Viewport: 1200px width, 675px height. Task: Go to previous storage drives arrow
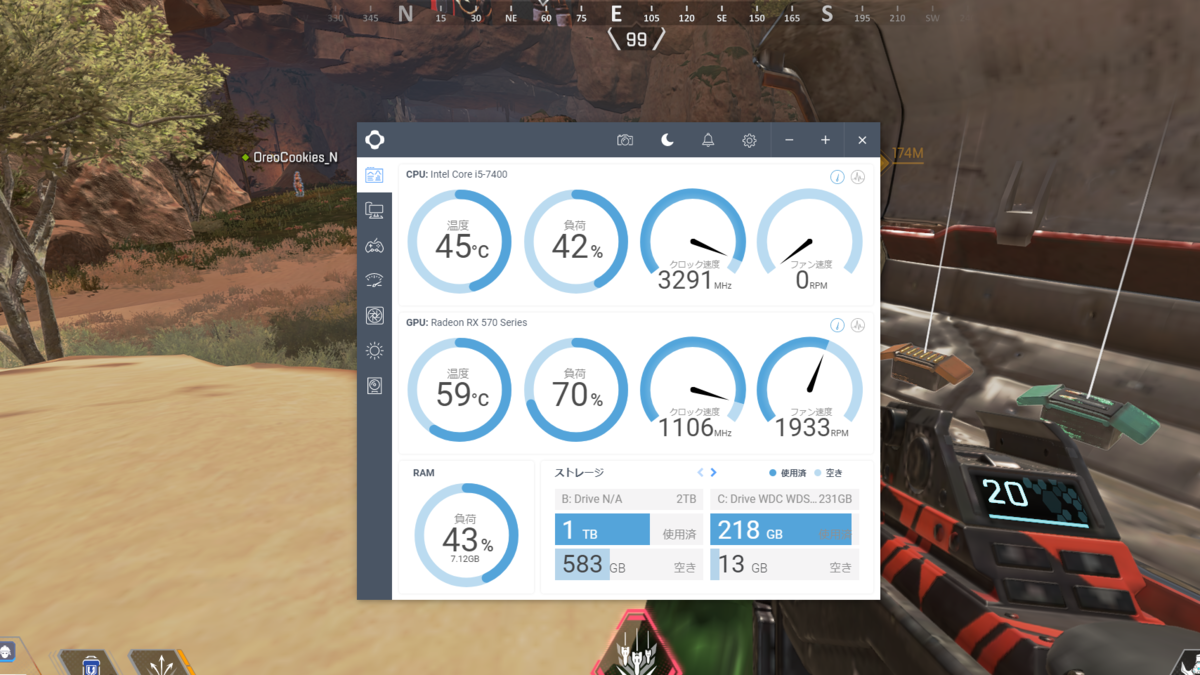pos(701,472)
